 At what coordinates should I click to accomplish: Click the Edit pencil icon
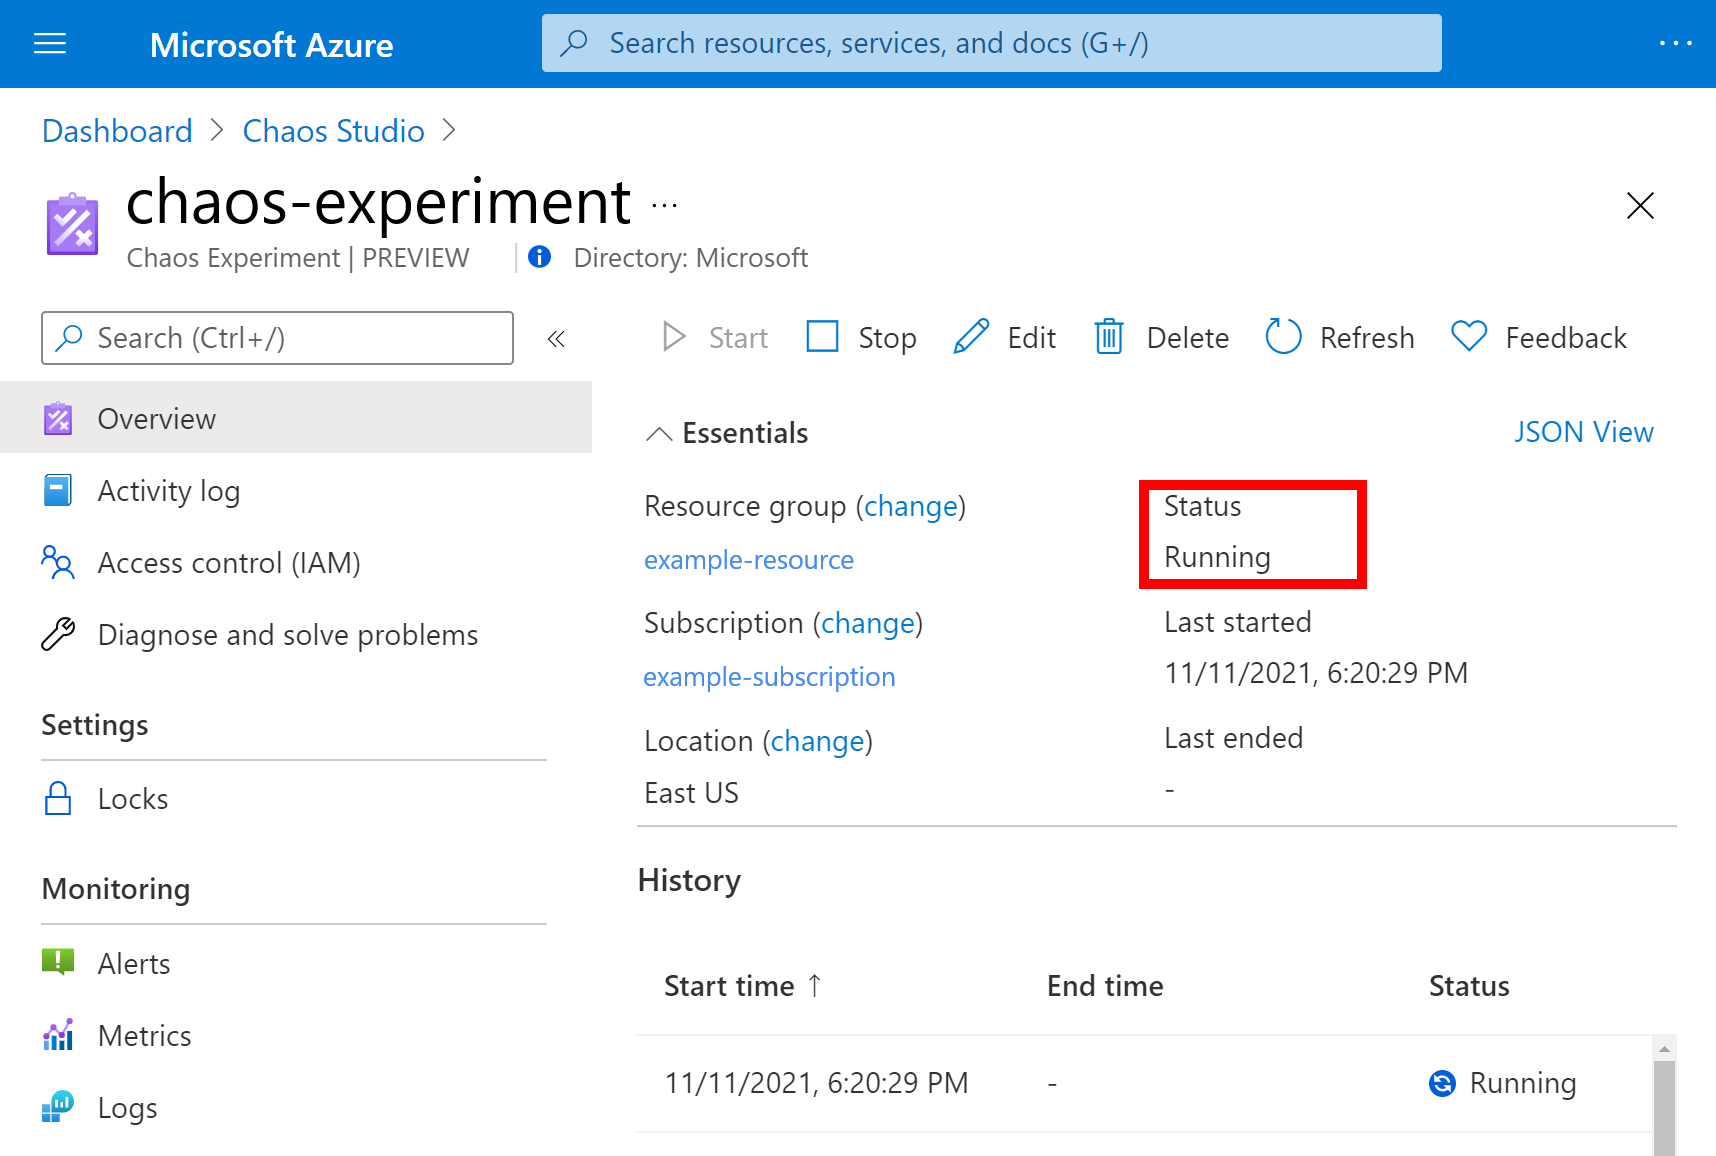click(x=969, y=337)
